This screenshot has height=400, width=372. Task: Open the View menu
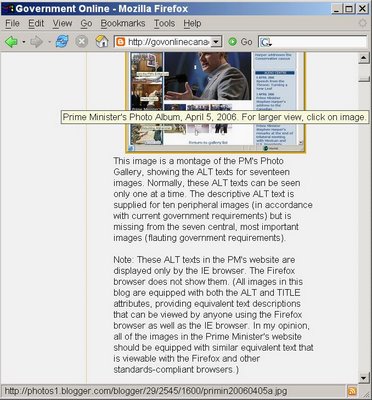coord(62,23)
